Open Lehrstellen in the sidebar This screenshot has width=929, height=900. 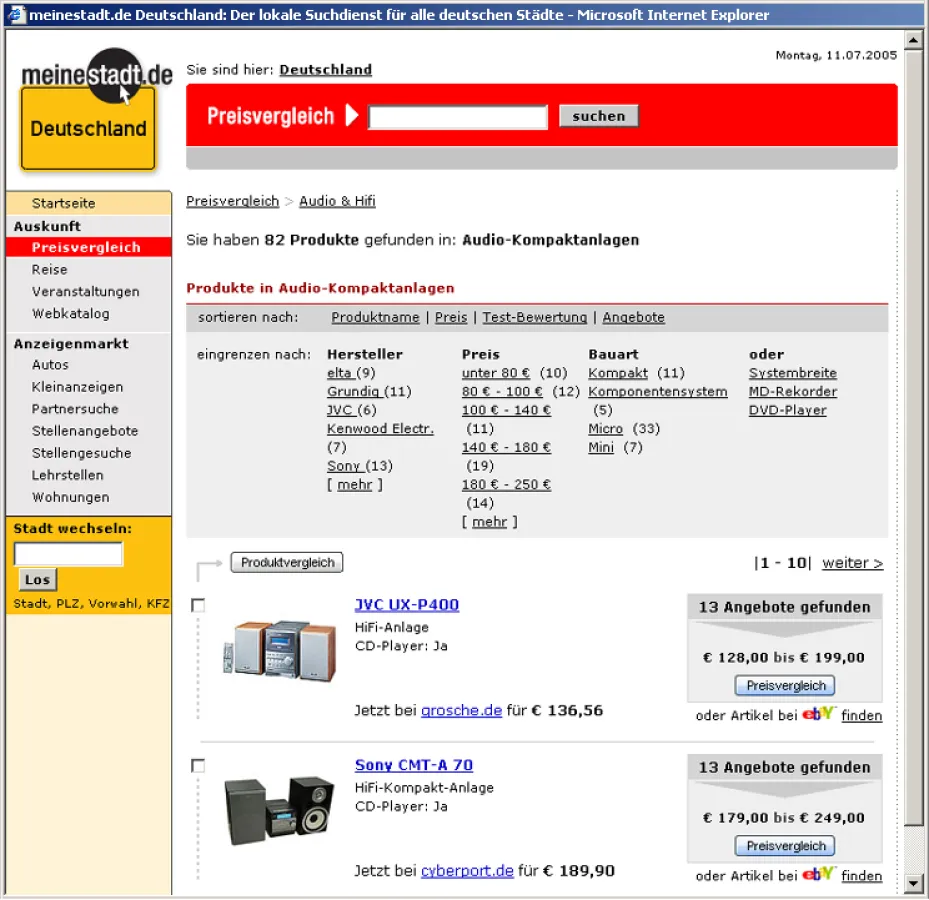coord(68,475)
